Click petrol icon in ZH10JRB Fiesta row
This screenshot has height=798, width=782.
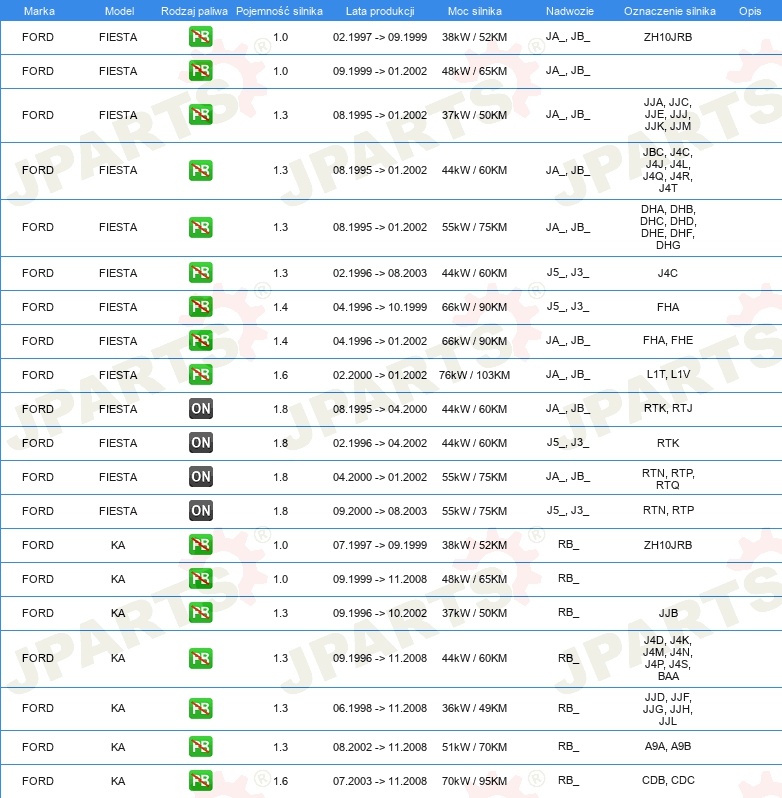click(x=200, y=37)
